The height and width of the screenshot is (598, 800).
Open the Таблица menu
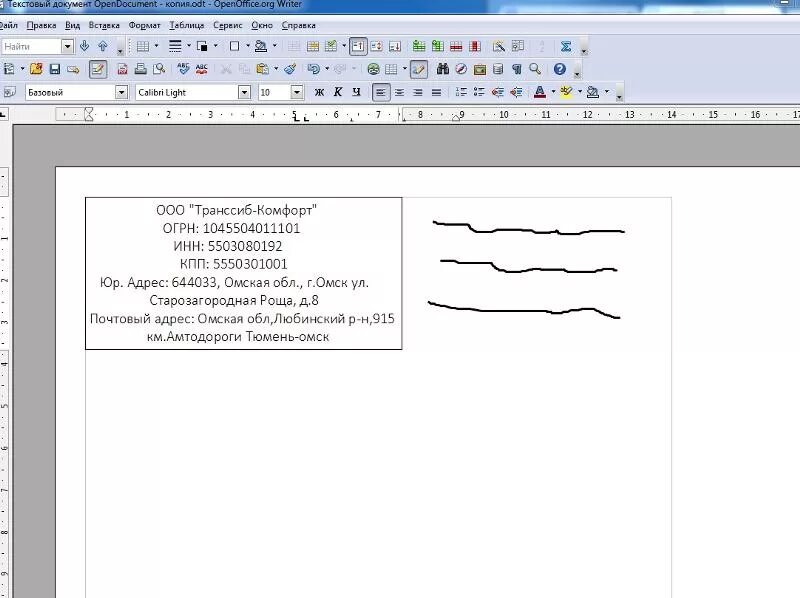coord(187,25)
